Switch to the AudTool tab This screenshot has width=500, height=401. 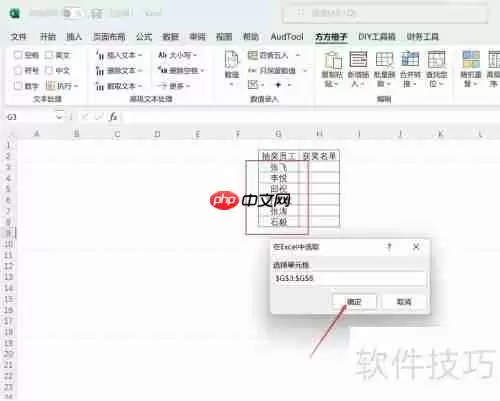[x=287, y=36]
